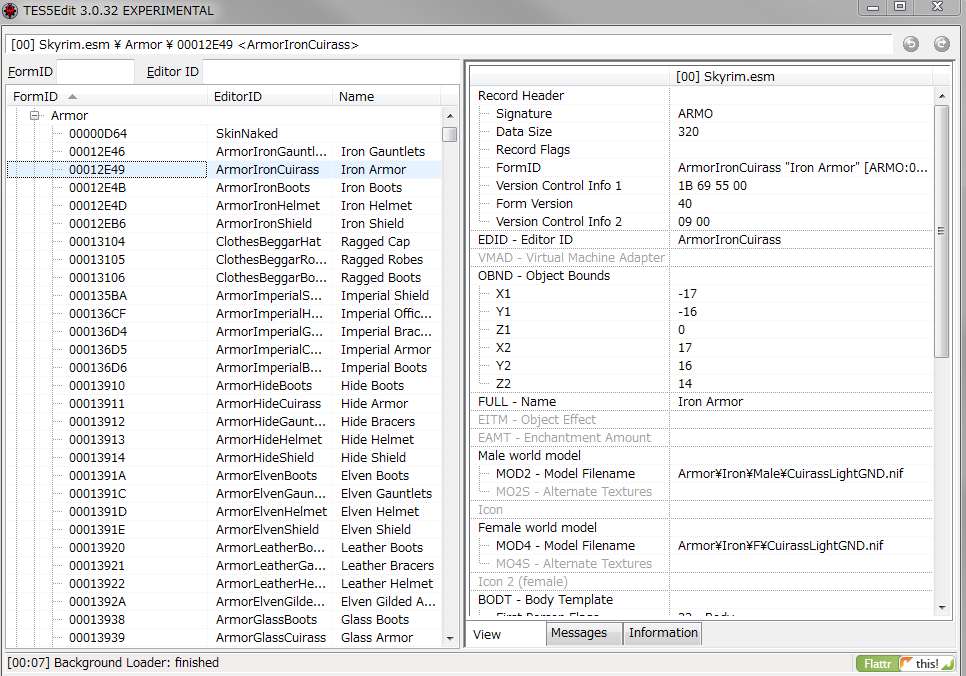Click the record tree scrollbar thumb
The height and width of the screenshot is (676, 966).
click(450, 134)
